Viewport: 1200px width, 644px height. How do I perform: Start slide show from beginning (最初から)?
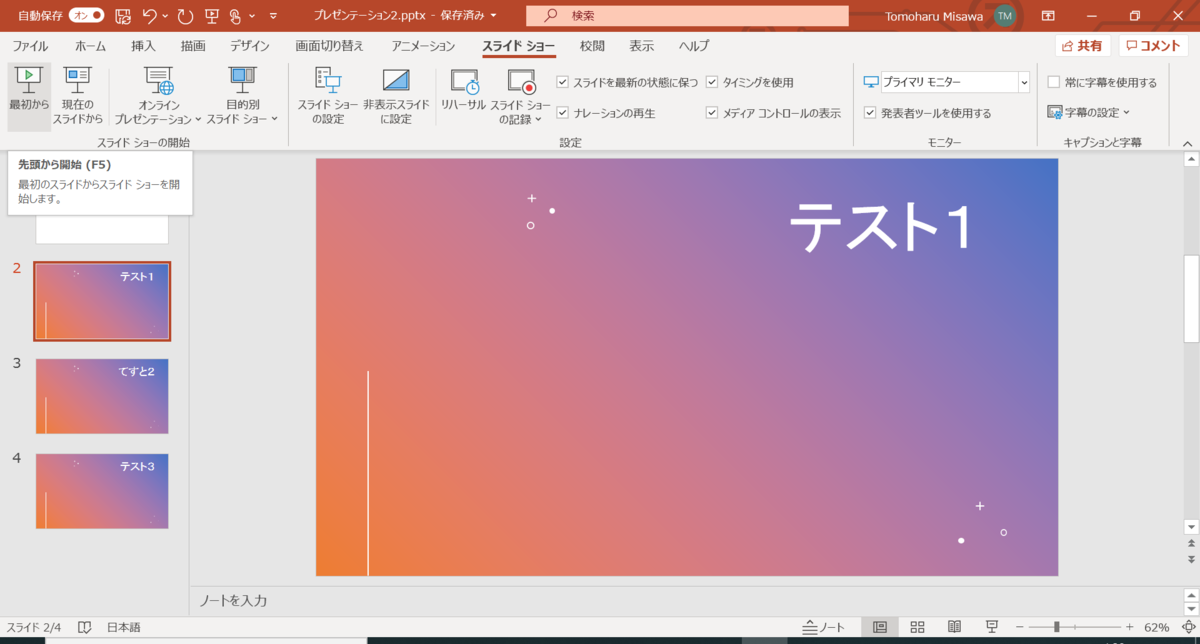pyautogui.click(x=29, y=96)
